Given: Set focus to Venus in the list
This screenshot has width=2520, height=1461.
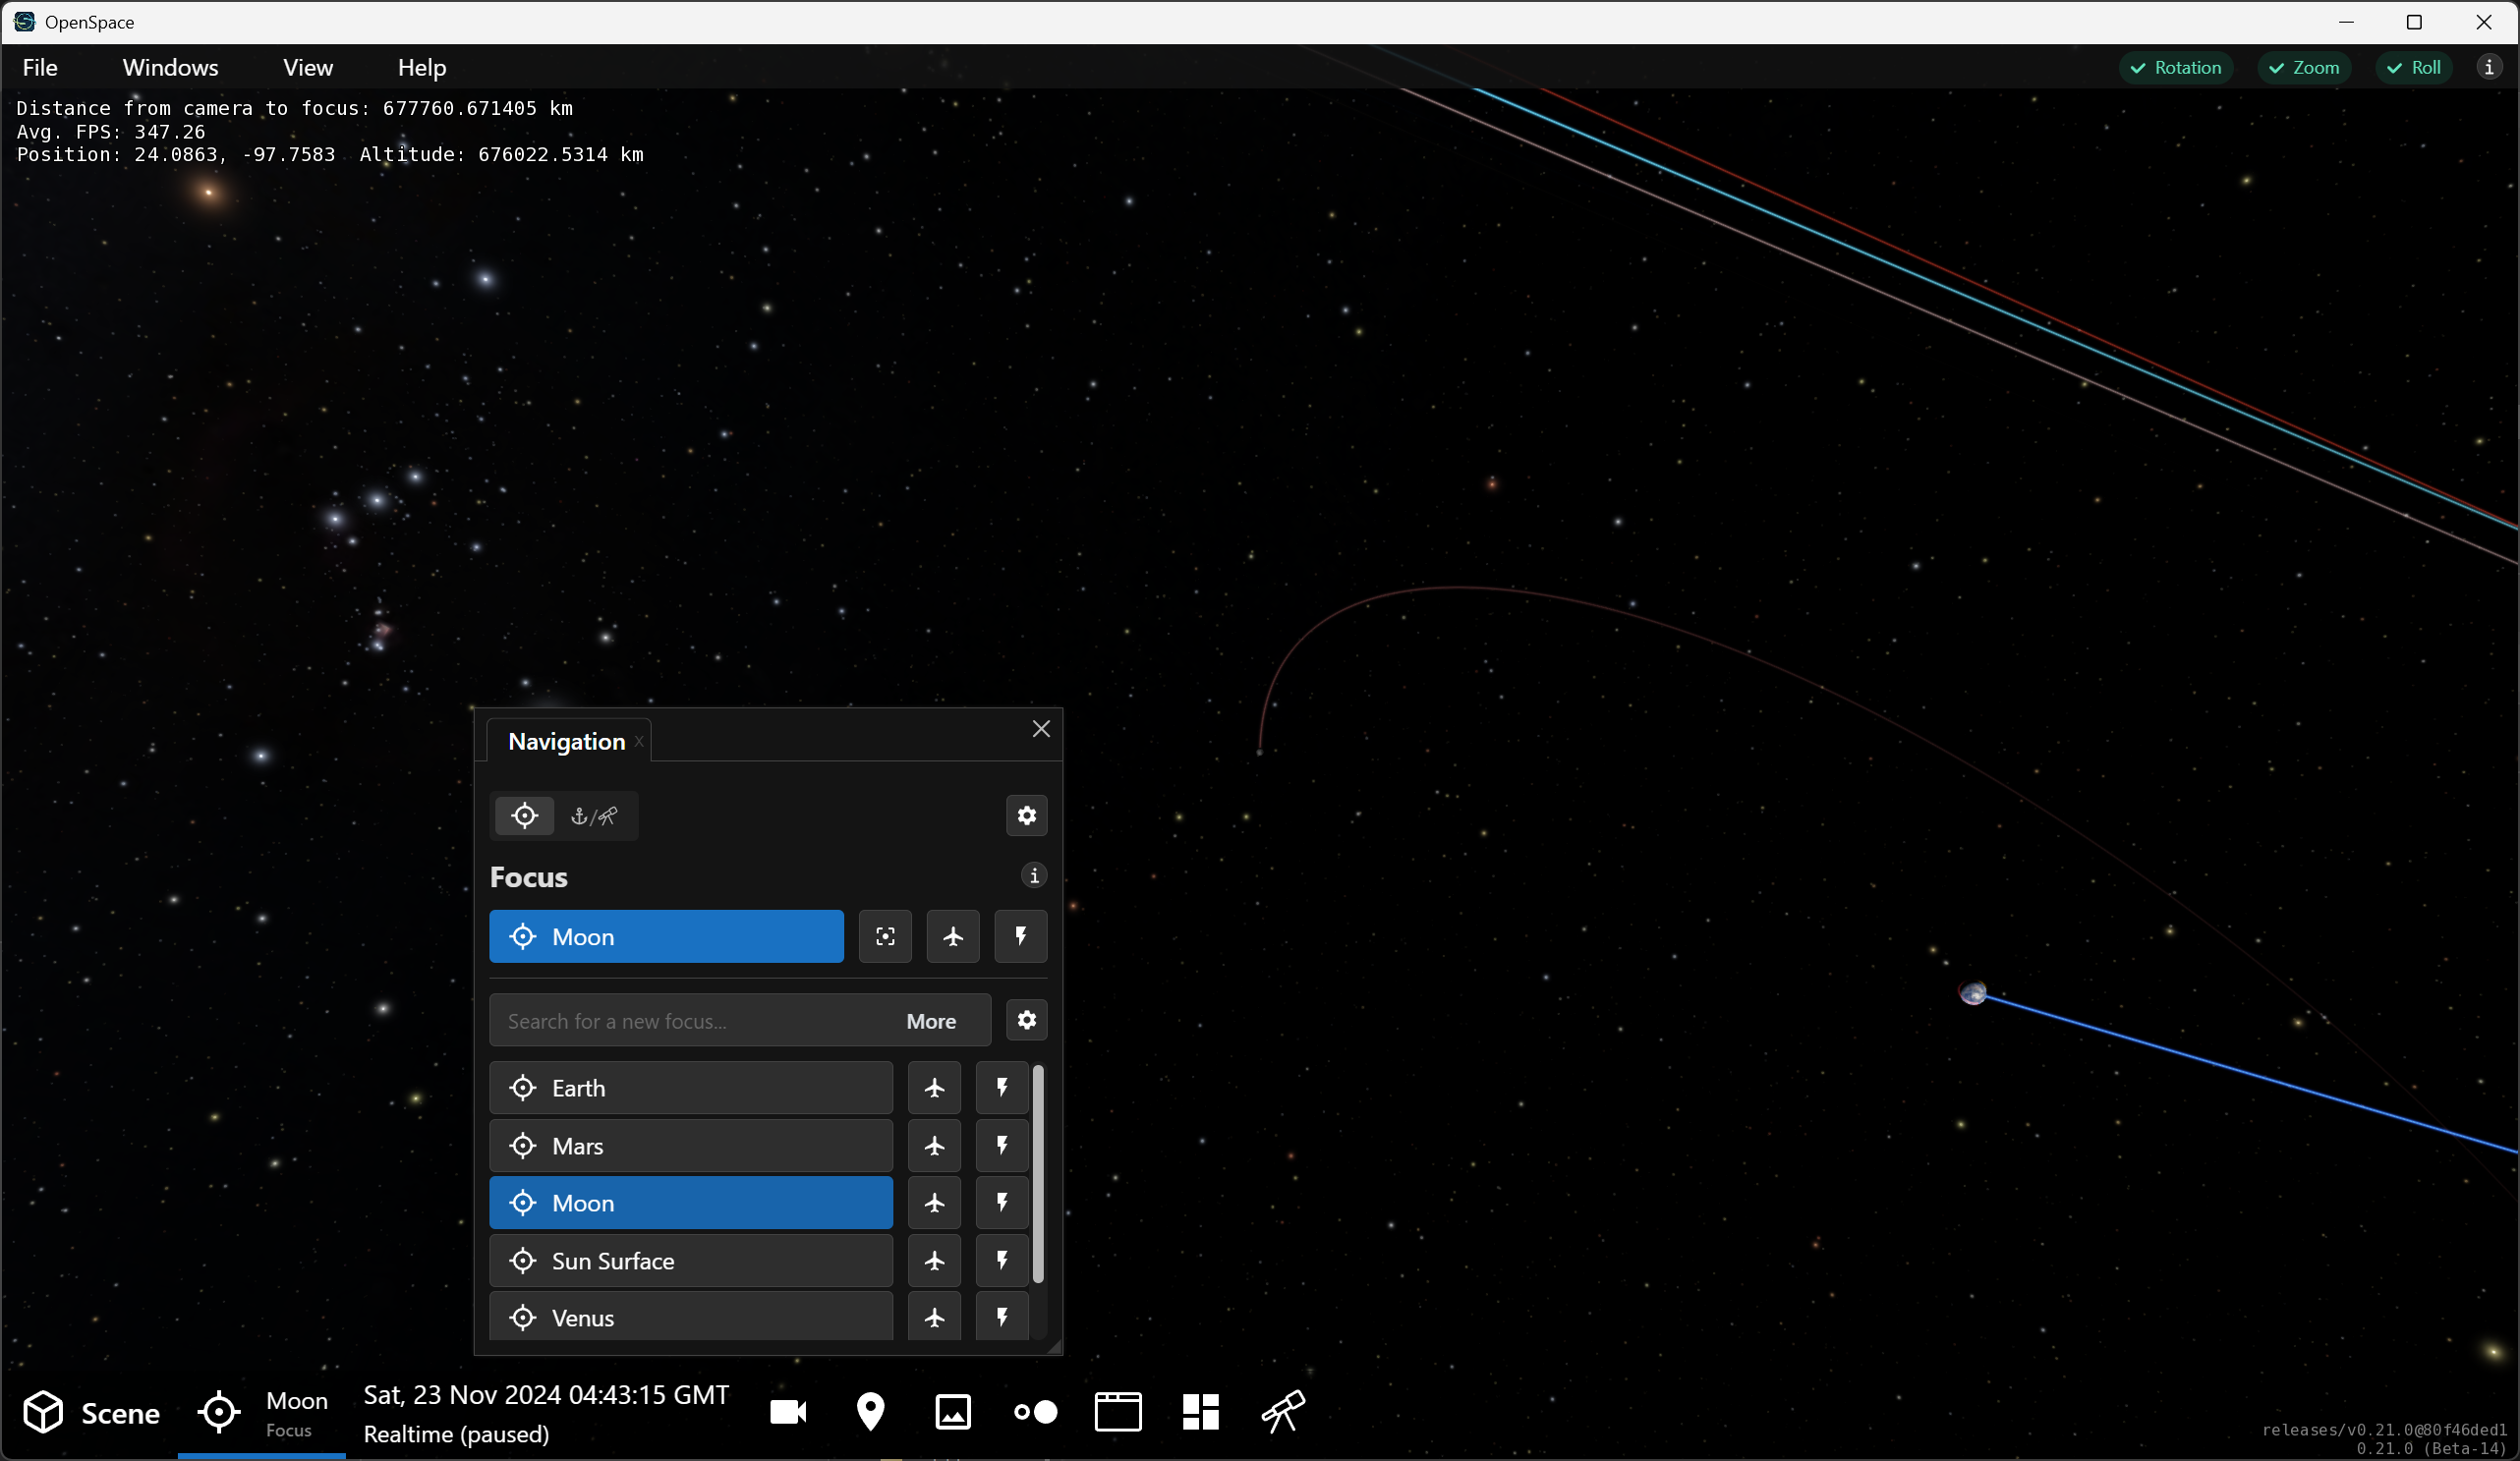Looking at the screenshot, I should point(691,1316).
